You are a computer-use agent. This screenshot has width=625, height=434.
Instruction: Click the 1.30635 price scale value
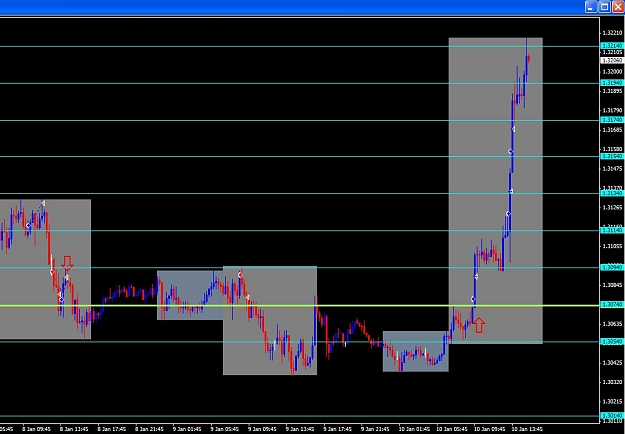[613, 324]
